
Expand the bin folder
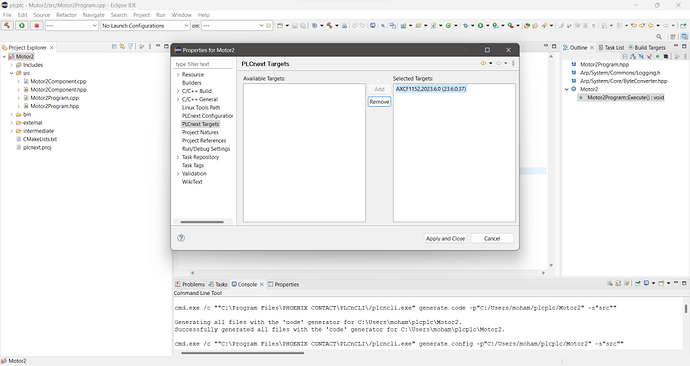[11, 114]
